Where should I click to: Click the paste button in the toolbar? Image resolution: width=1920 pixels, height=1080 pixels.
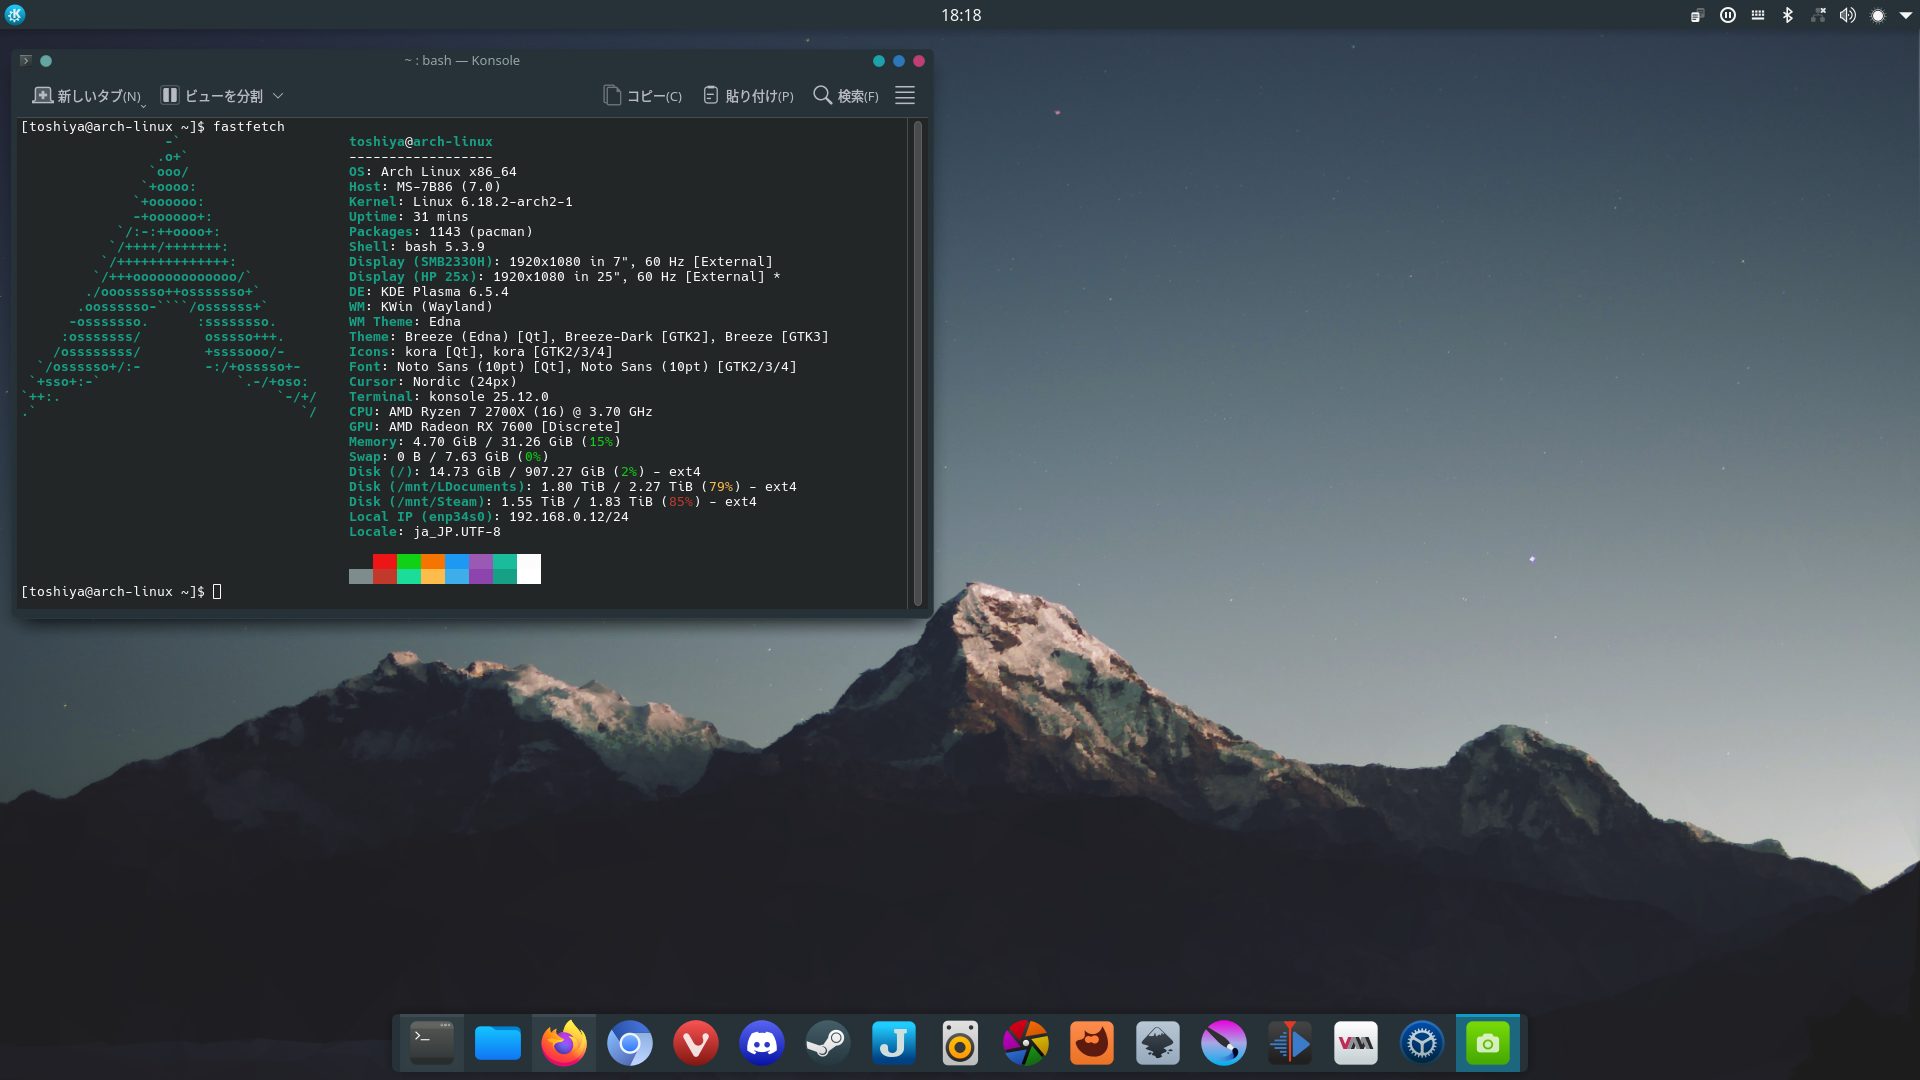748,96
